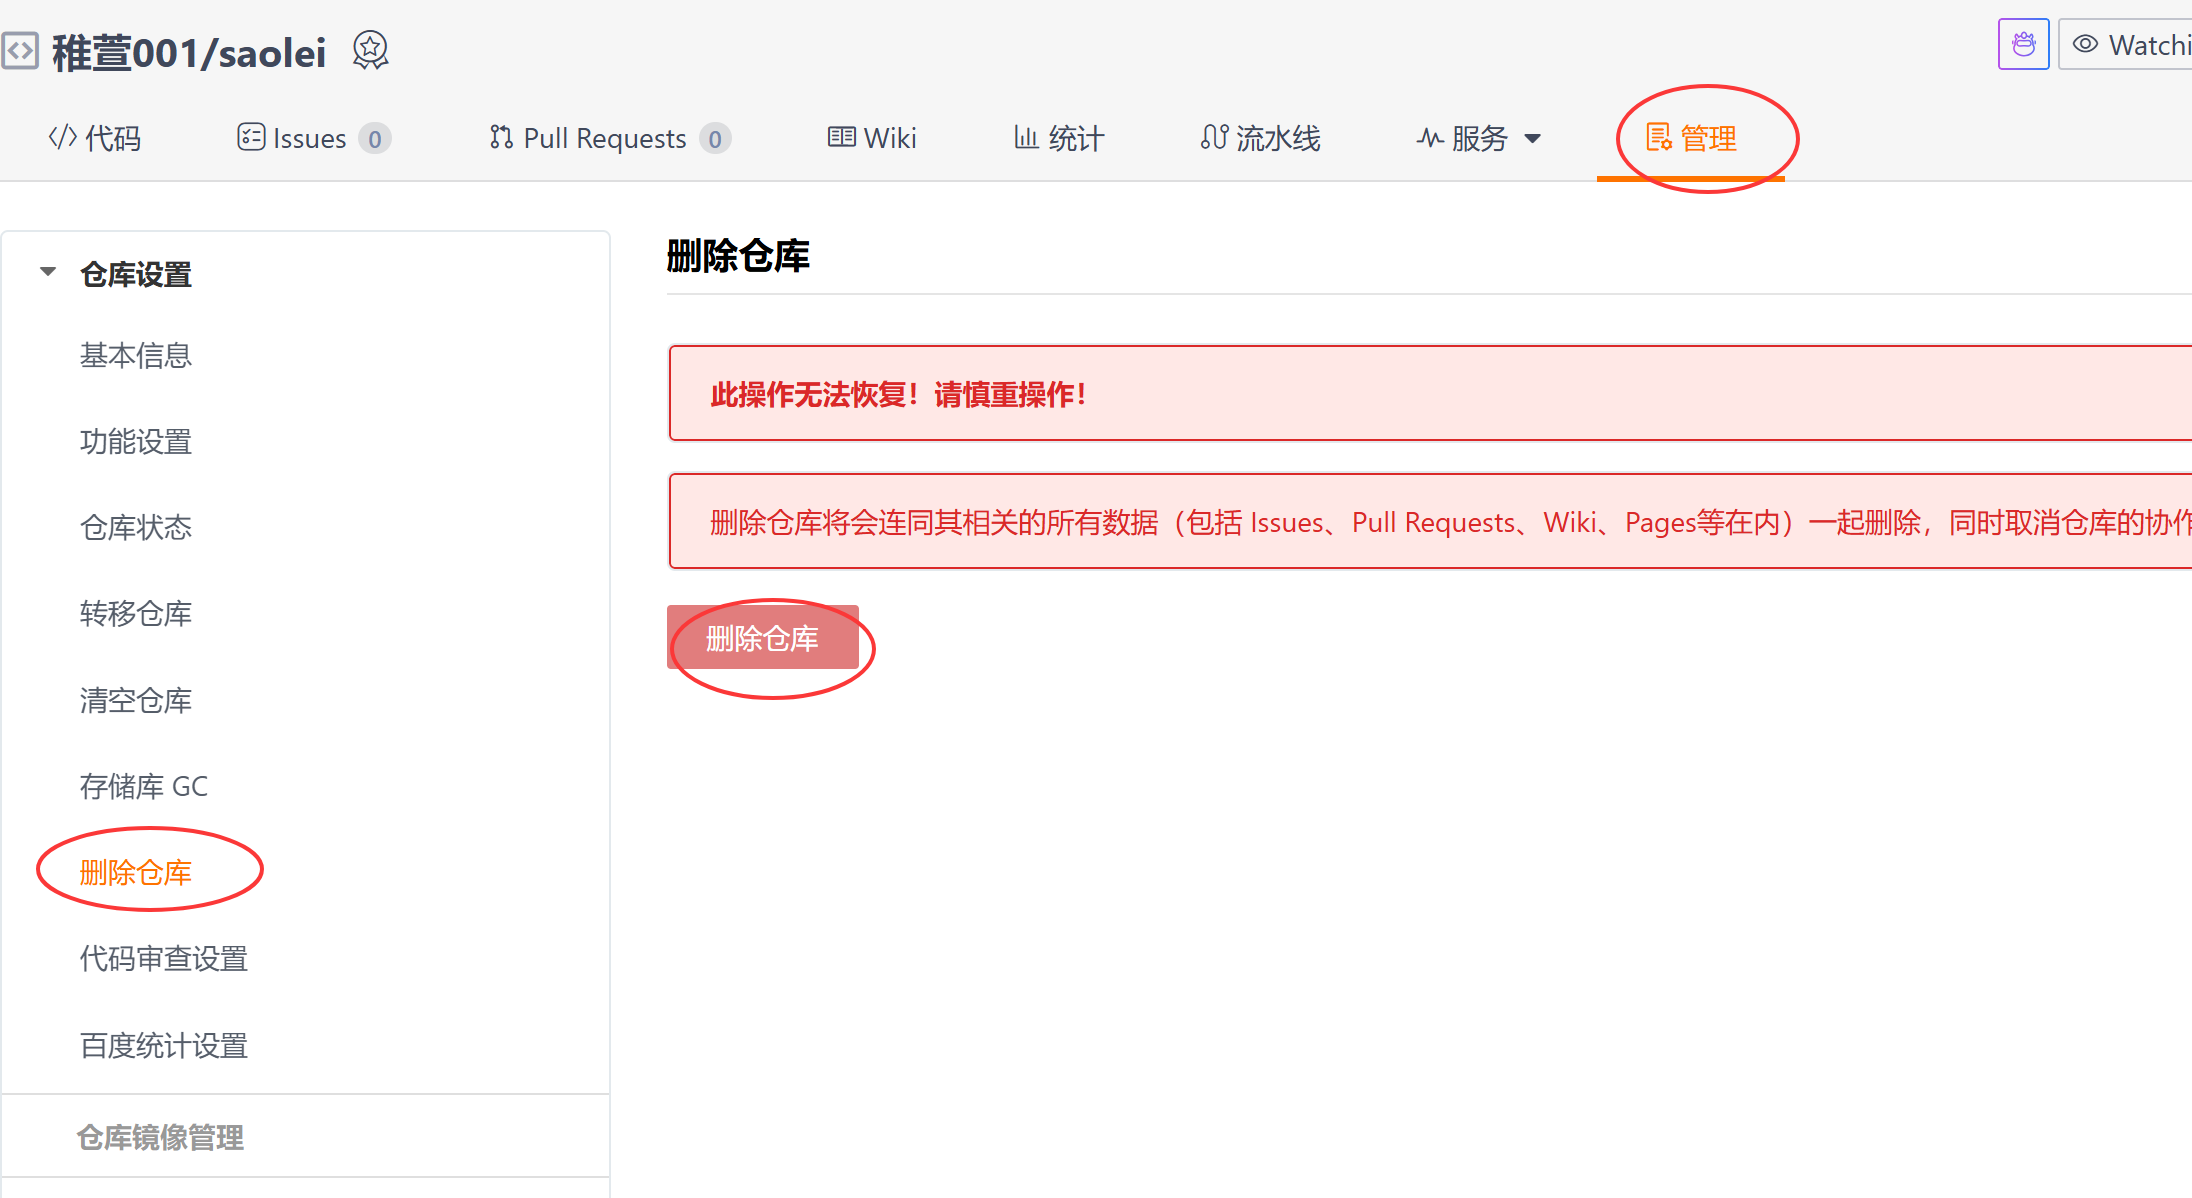Expand the 服务 dropdown menu
Screen dimensions: 2192x1198
[x=1479, y=138]
